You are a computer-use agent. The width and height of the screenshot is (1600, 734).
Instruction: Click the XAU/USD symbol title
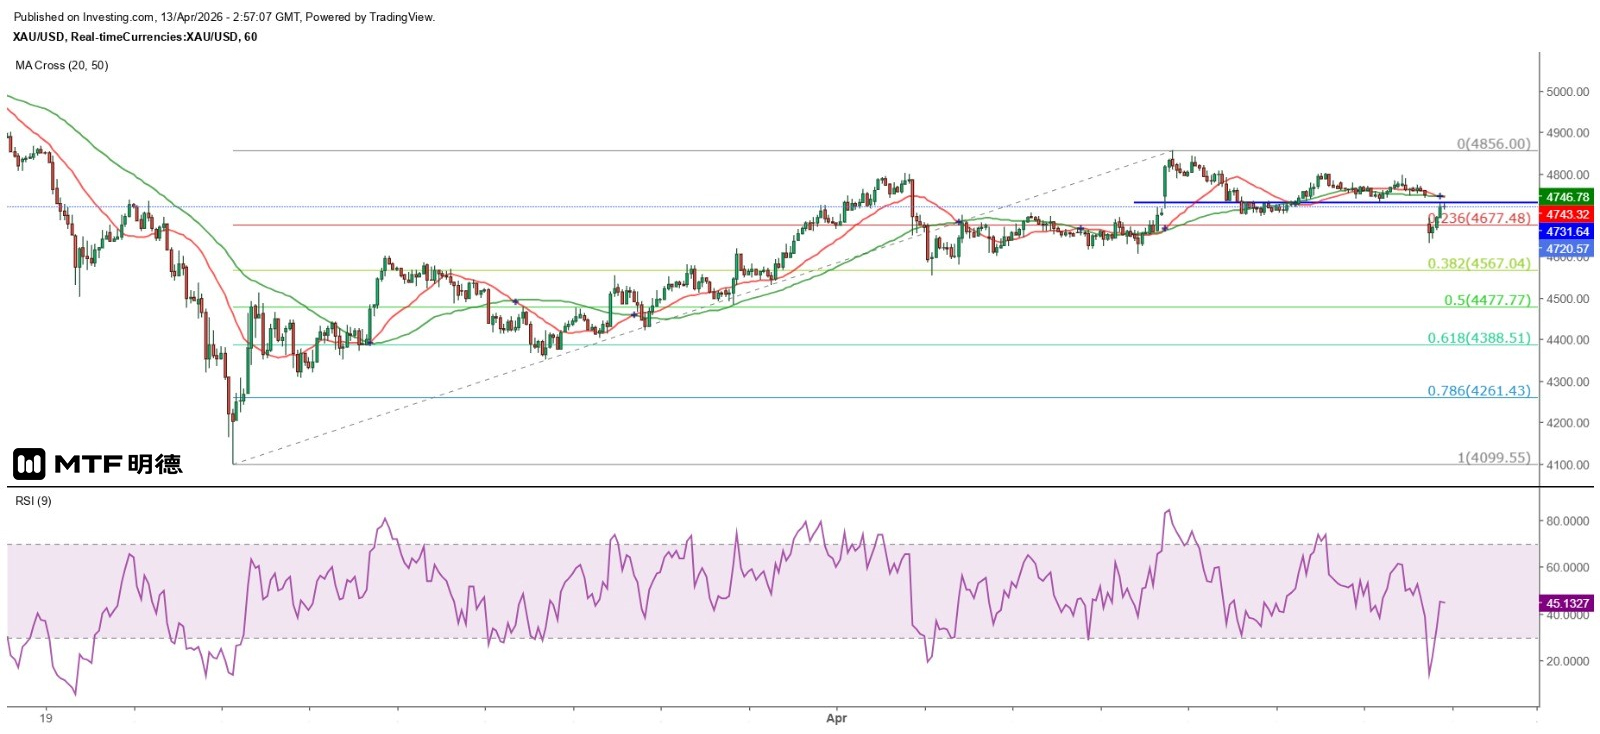(134, 37)
